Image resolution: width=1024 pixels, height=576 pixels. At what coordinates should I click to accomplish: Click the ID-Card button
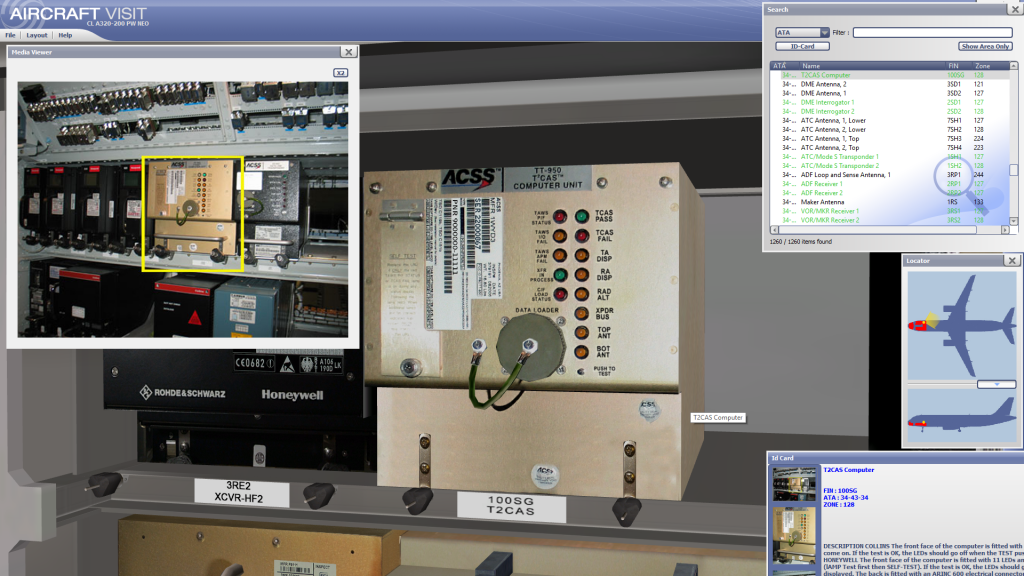[802, 46]
